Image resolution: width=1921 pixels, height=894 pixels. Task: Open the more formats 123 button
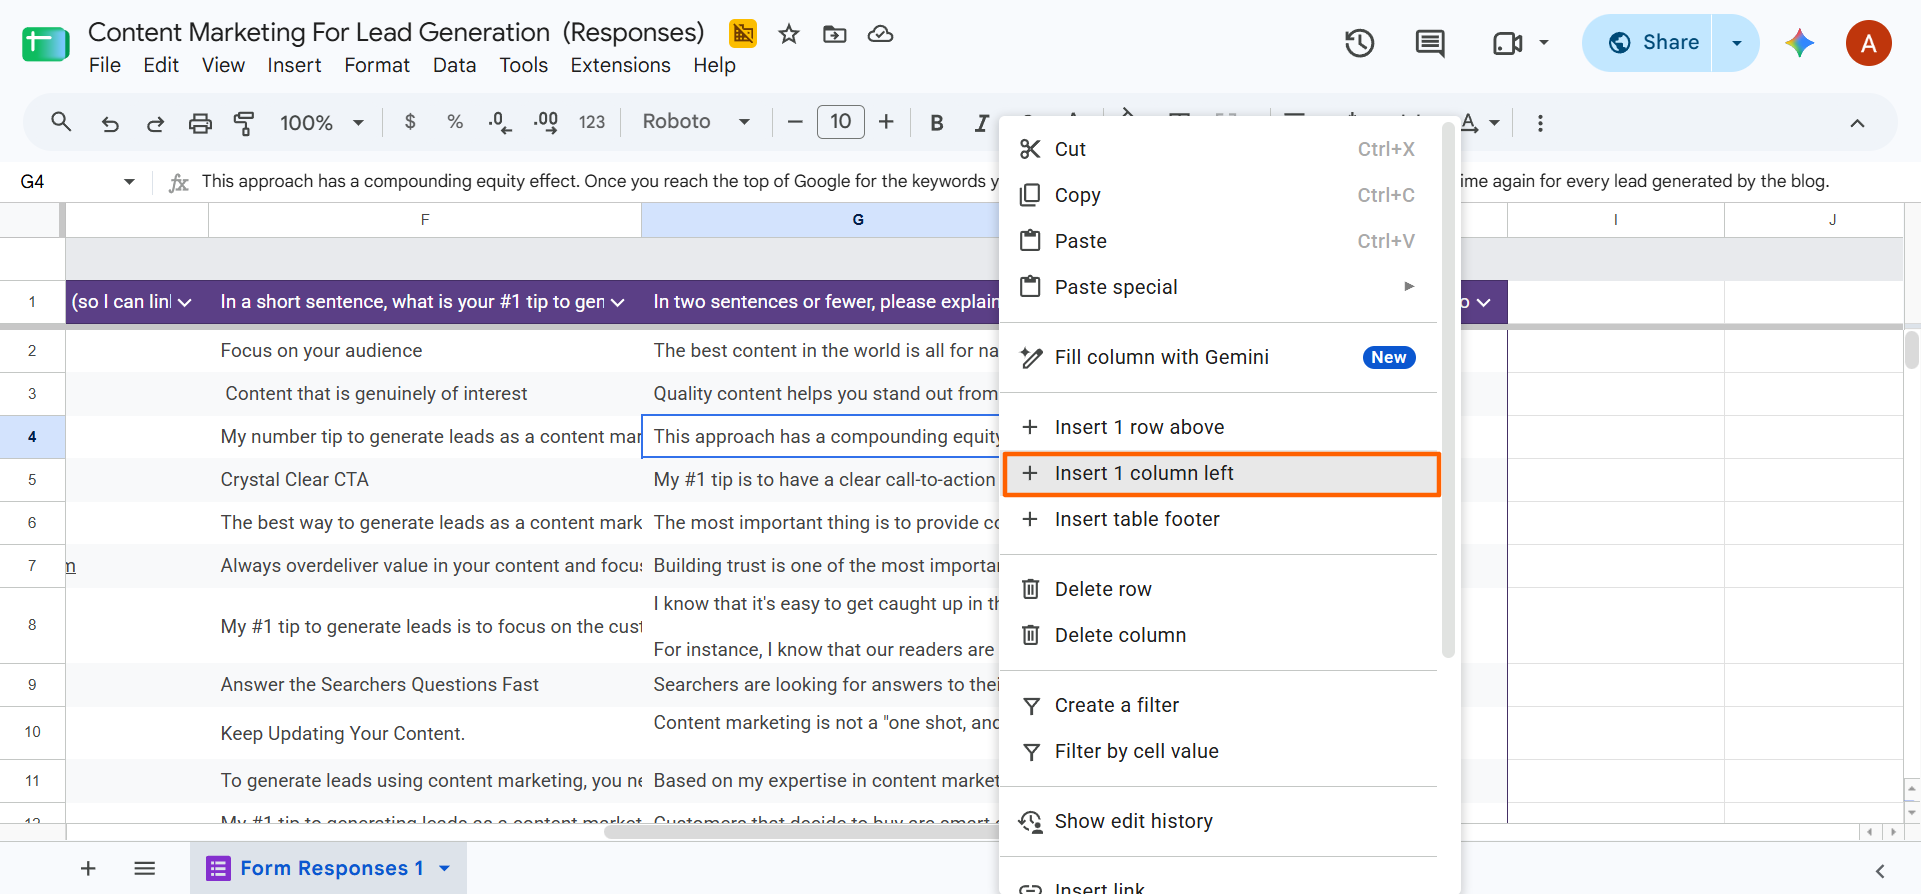[592, 122]
